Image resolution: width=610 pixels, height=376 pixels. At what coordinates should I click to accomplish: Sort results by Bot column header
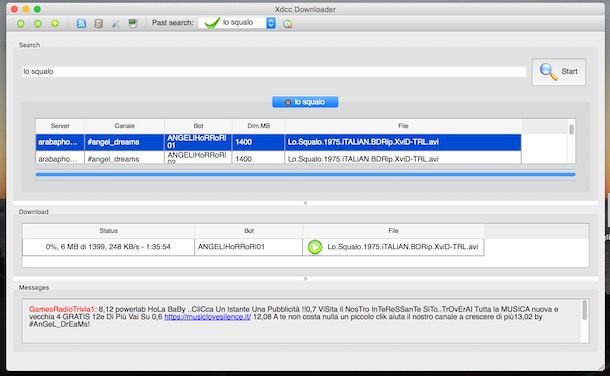(198, 126)
